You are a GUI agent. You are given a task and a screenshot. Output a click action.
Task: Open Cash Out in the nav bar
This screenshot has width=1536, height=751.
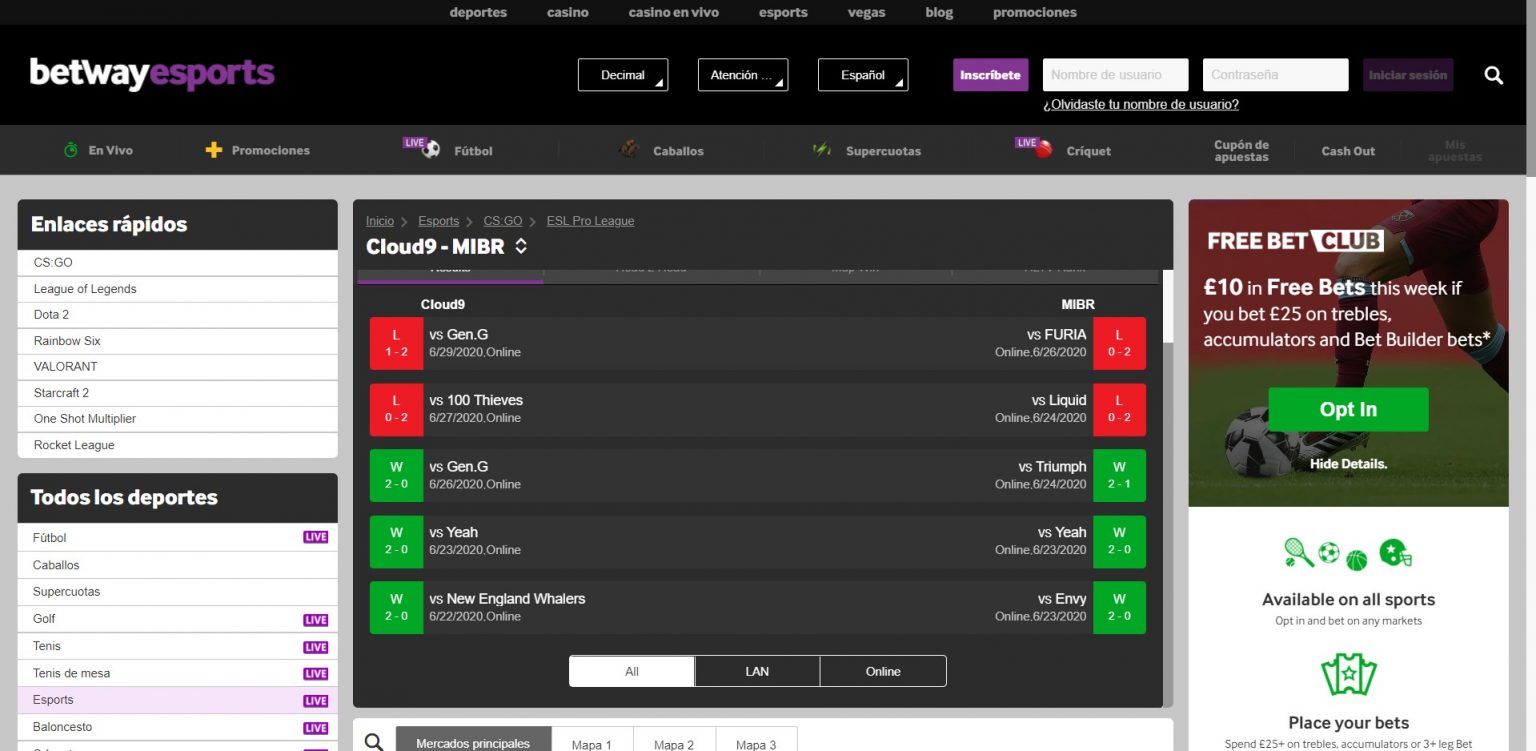[x=1348, y=151]
